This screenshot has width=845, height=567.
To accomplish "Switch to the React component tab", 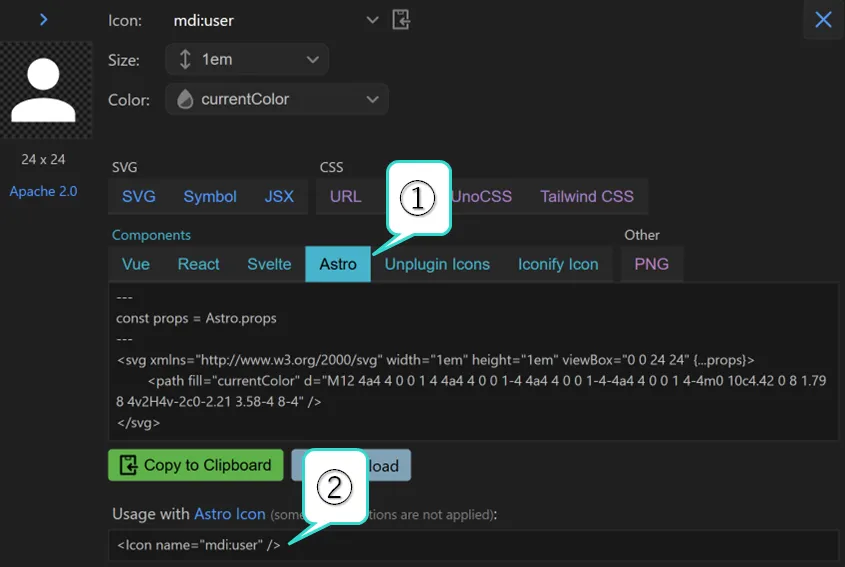I will (198, 264).
